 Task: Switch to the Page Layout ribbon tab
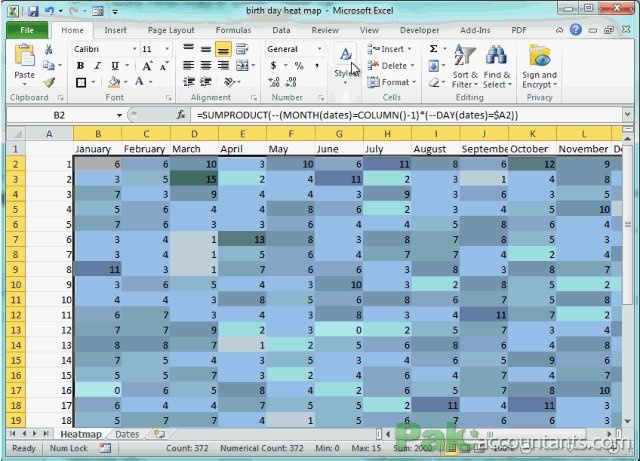[x=171, y=30]
